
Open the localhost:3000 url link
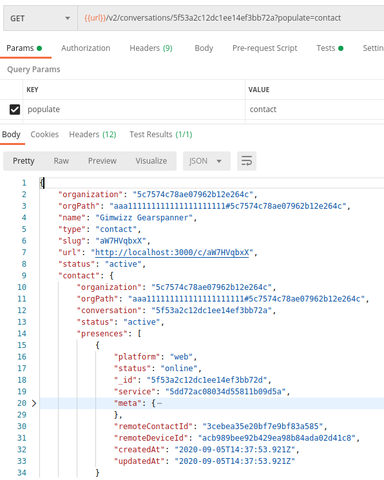[172, 252]
